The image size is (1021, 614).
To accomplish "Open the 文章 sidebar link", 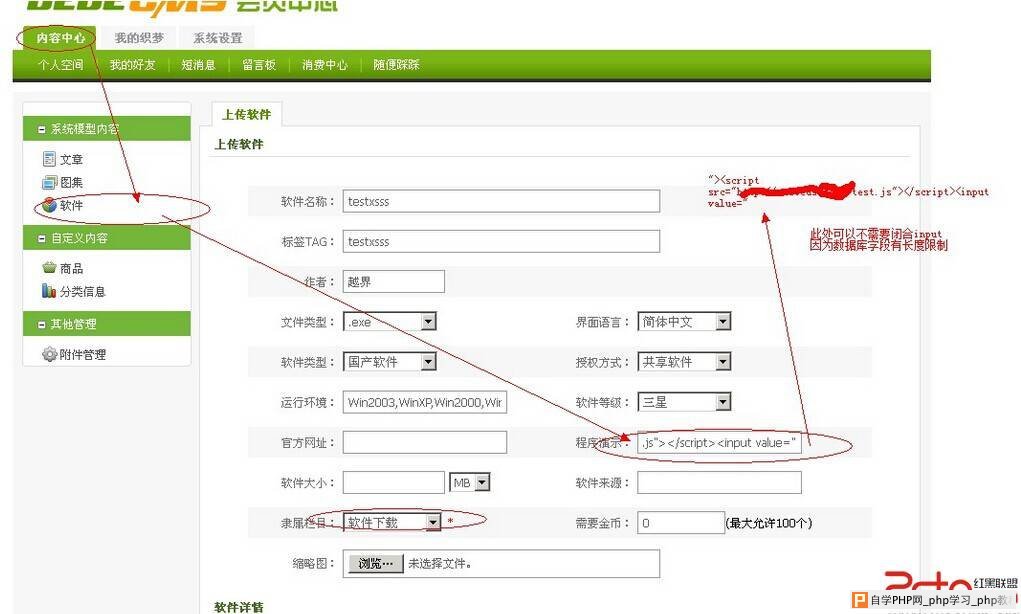I will tap(72, 160).
